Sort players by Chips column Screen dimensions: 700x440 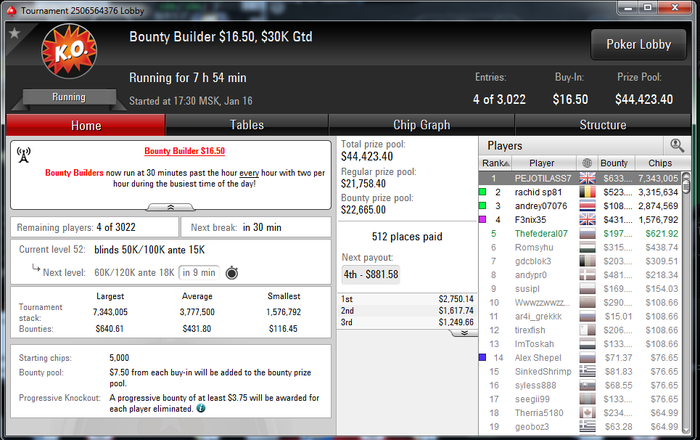[x=659, y=163]
